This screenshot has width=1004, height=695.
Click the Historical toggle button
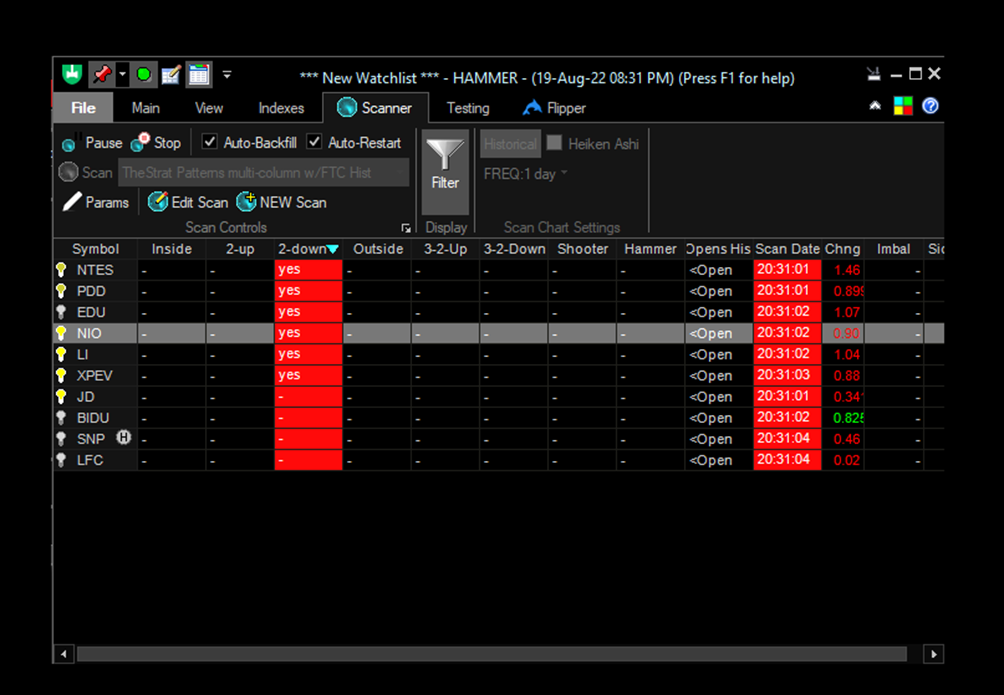click(x=510, y=143)
